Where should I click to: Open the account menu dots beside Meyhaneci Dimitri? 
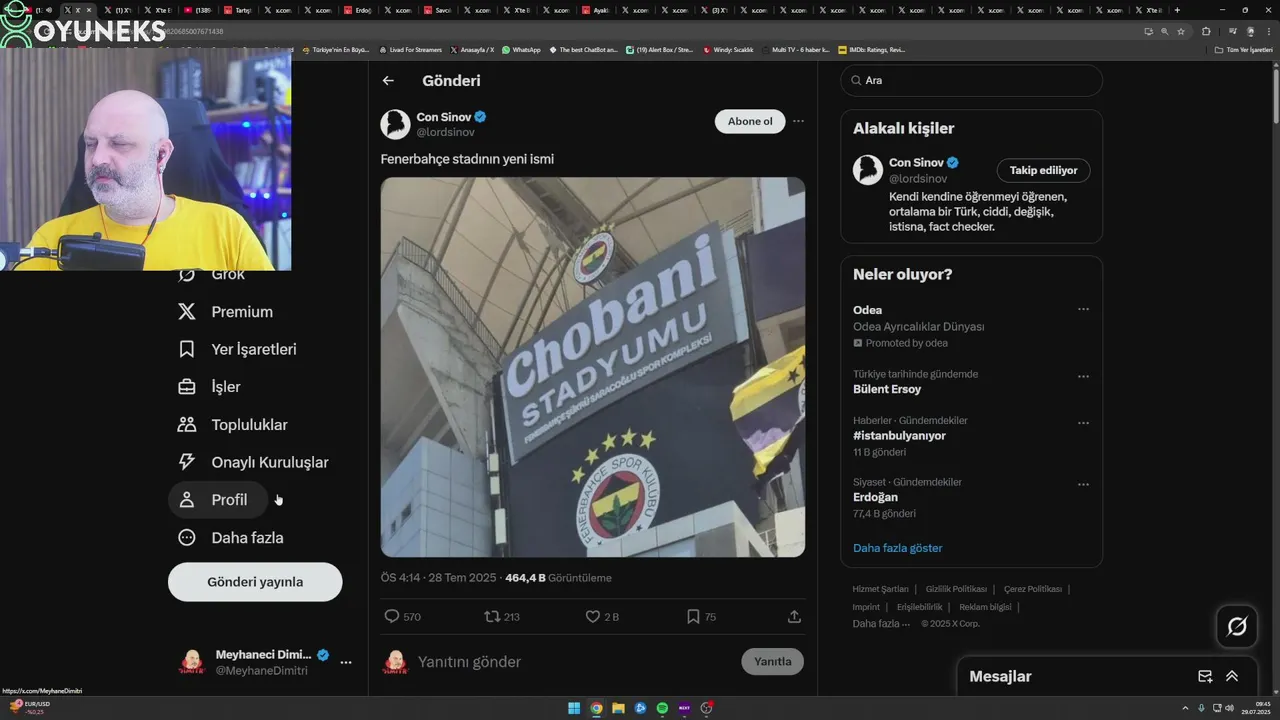346,662
